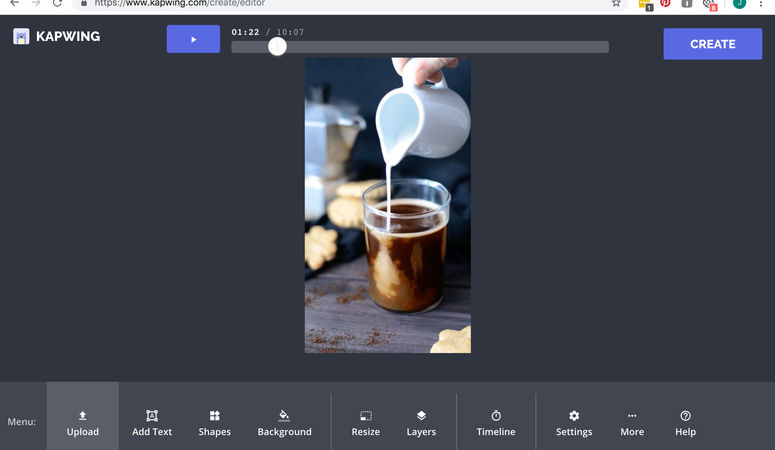Open the Timeline tool
Viewport: 775px width, 450px height.
pyautogui.click(x=496, y=423)
